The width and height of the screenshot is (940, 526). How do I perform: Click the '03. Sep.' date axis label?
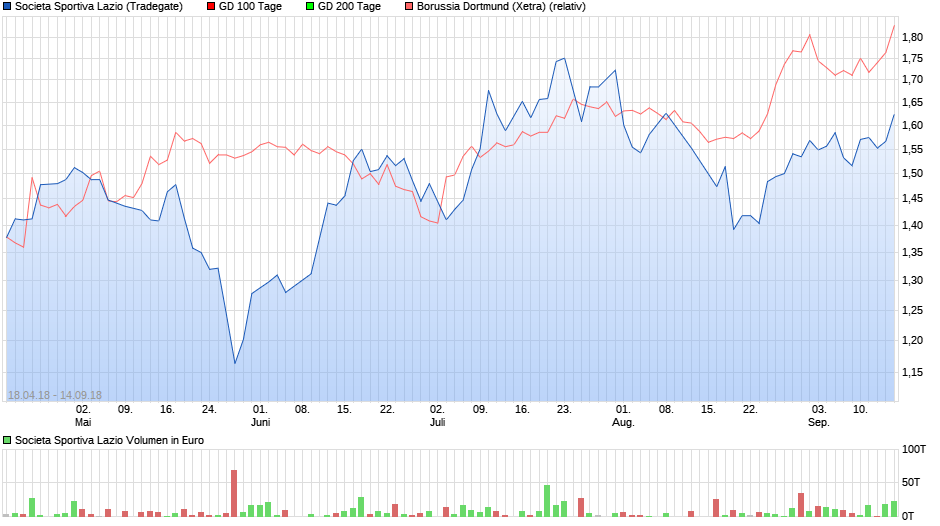[x=819, y=416]
